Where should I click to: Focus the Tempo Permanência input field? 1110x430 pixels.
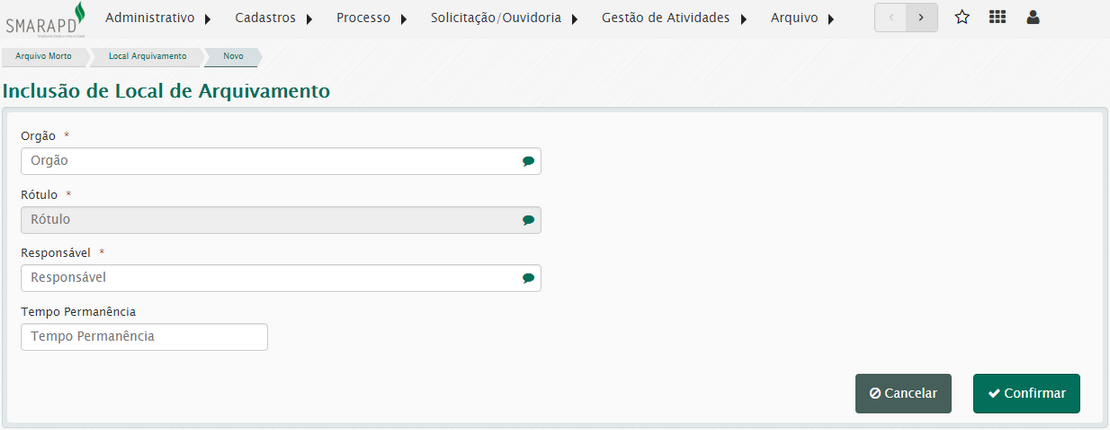(144, 337)
